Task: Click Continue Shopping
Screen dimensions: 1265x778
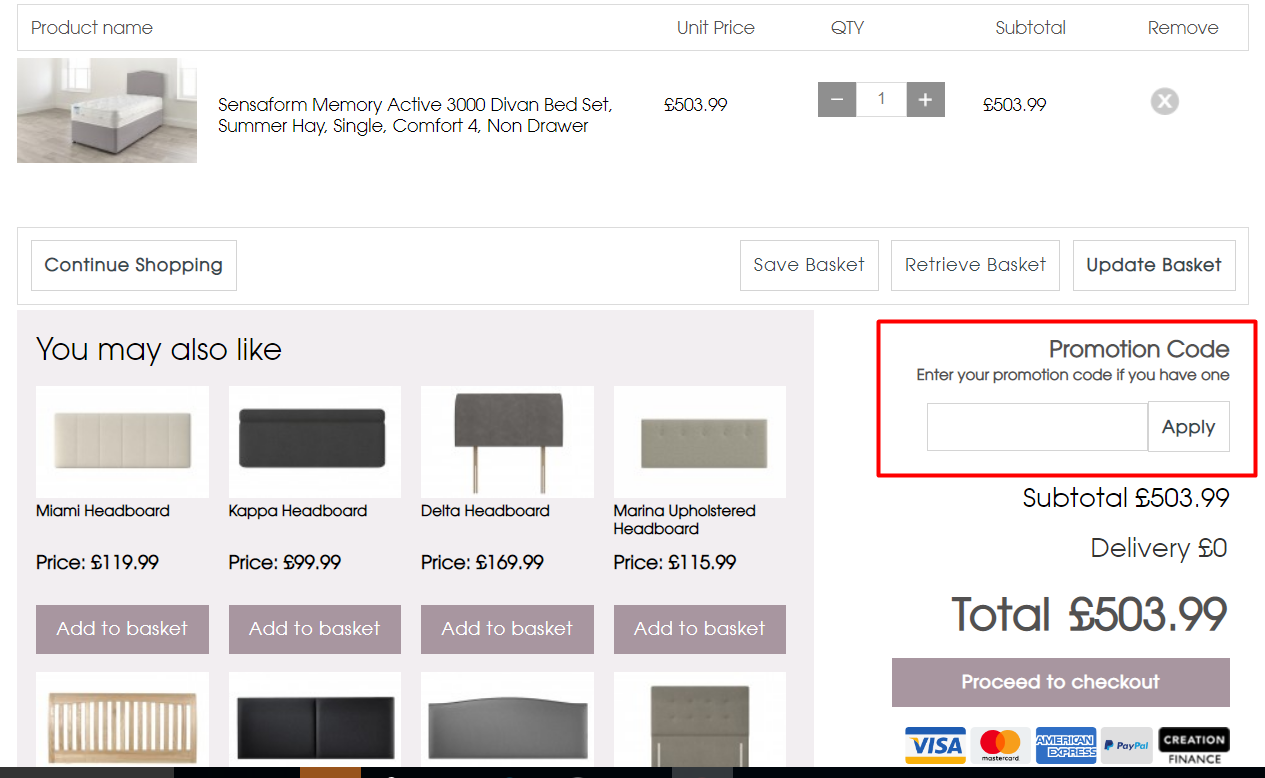Action: (133, 265)
